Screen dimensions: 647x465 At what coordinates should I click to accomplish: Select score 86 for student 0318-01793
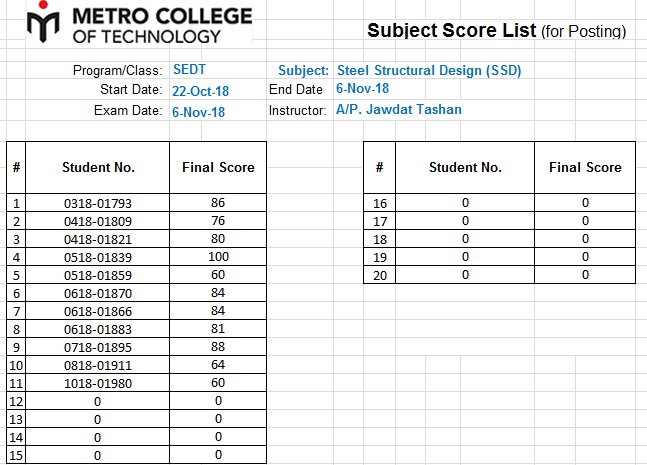point(218,203)
